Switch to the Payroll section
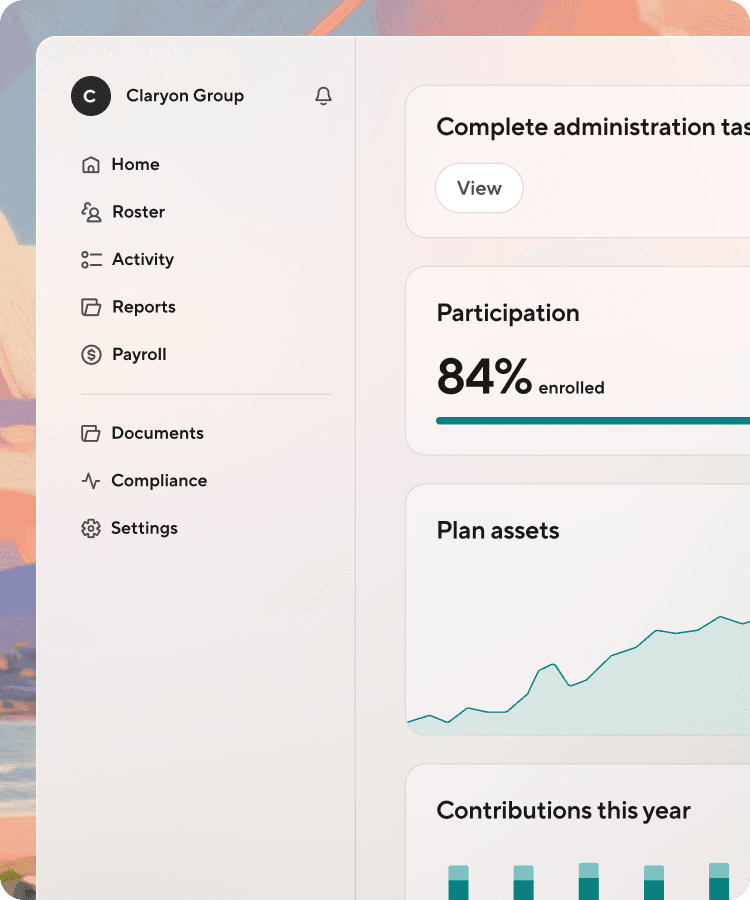 (139, 354)
